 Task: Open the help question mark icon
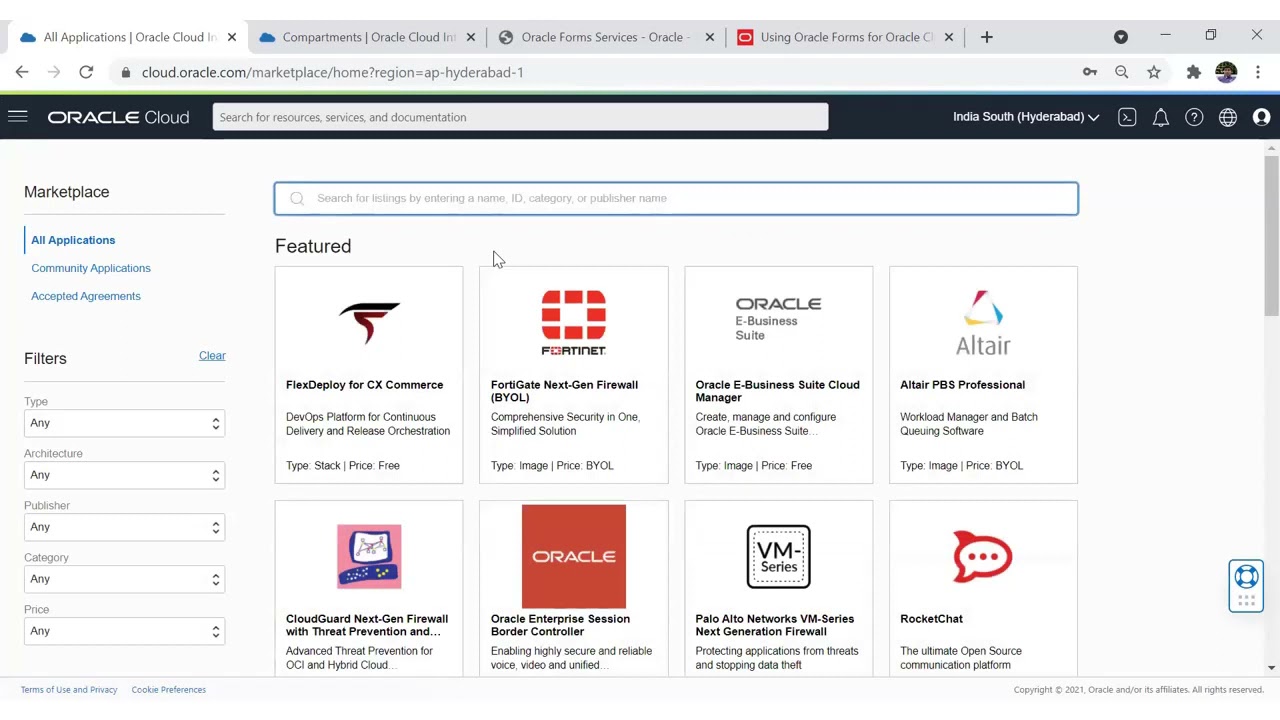[x=1194, y=117]
